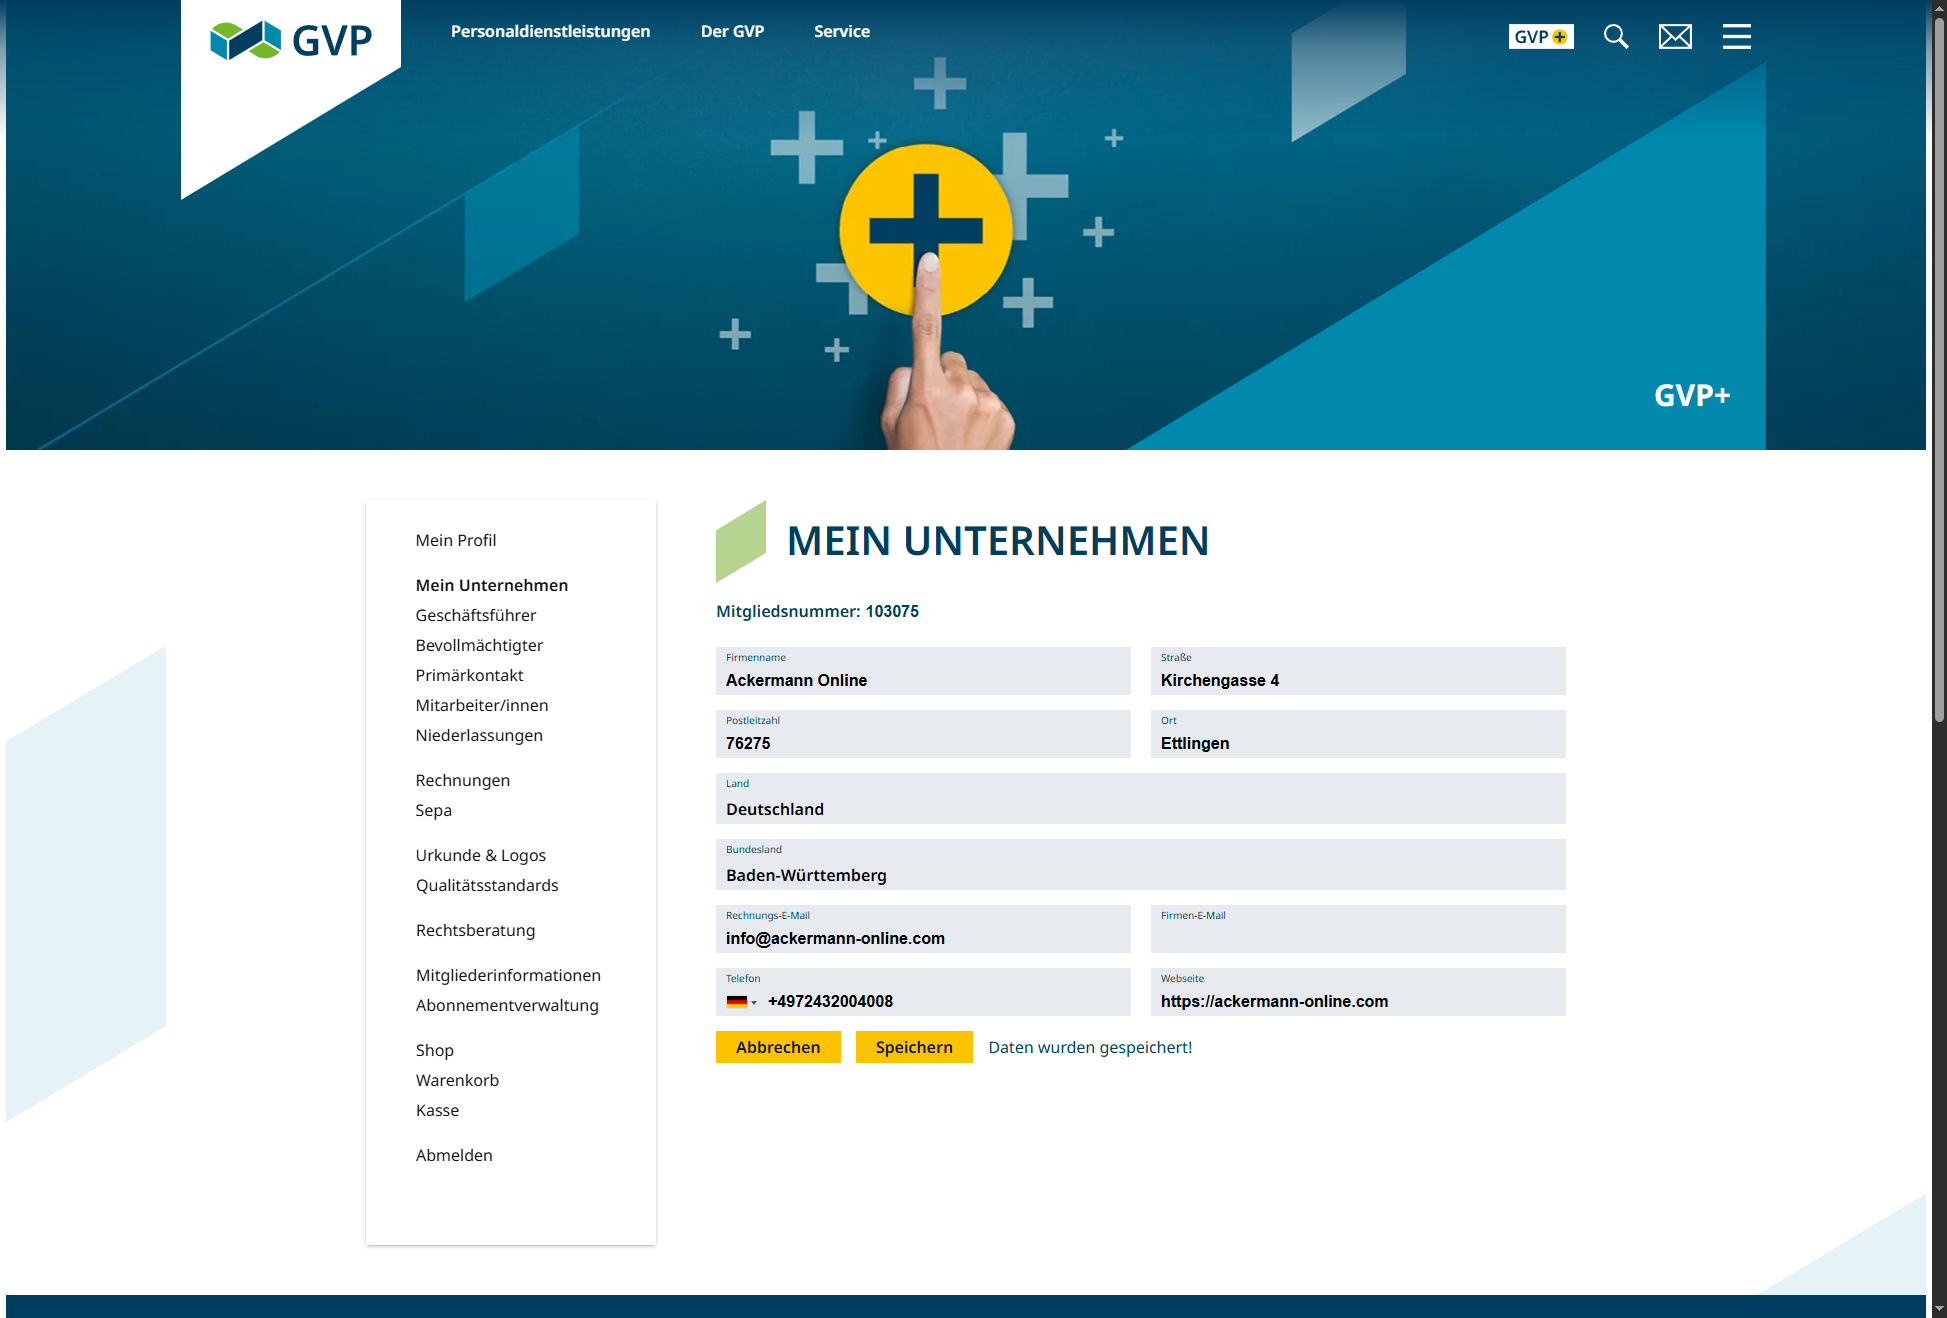Click the GVP logo in header
Image resolution: width=1947 pixels, height=1318 pixels.
click(291, 40)
